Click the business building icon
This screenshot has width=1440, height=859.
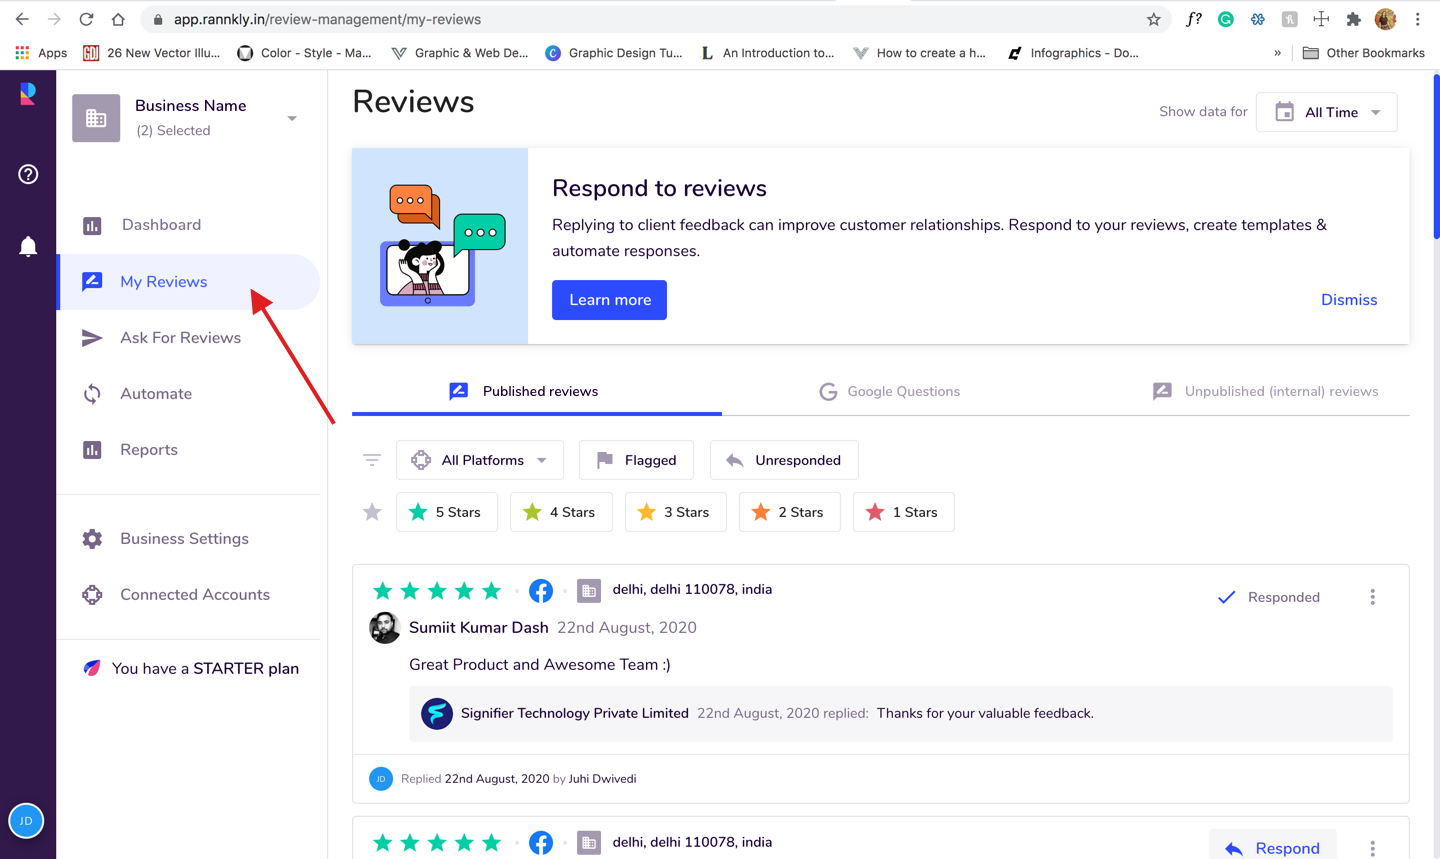(x=96, y=118)
